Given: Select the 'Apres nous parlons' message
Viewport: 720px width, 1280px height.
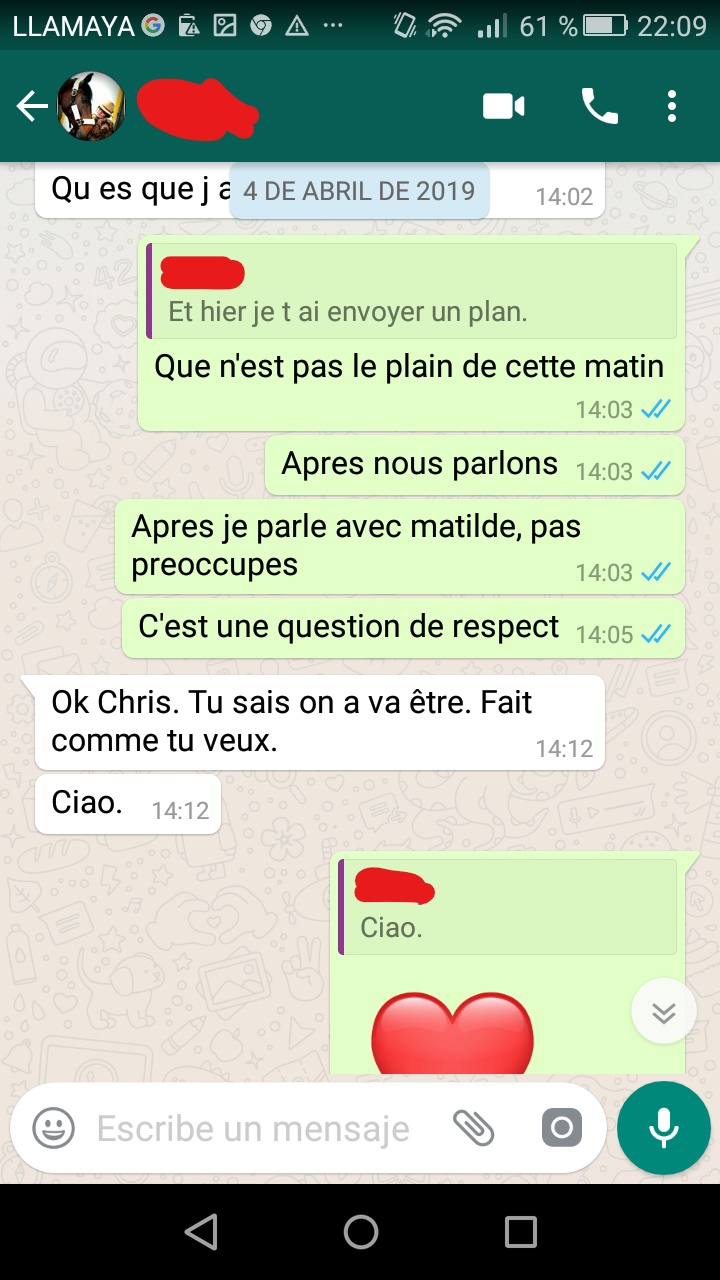Looking at the screenshot, I should [474, 465].
